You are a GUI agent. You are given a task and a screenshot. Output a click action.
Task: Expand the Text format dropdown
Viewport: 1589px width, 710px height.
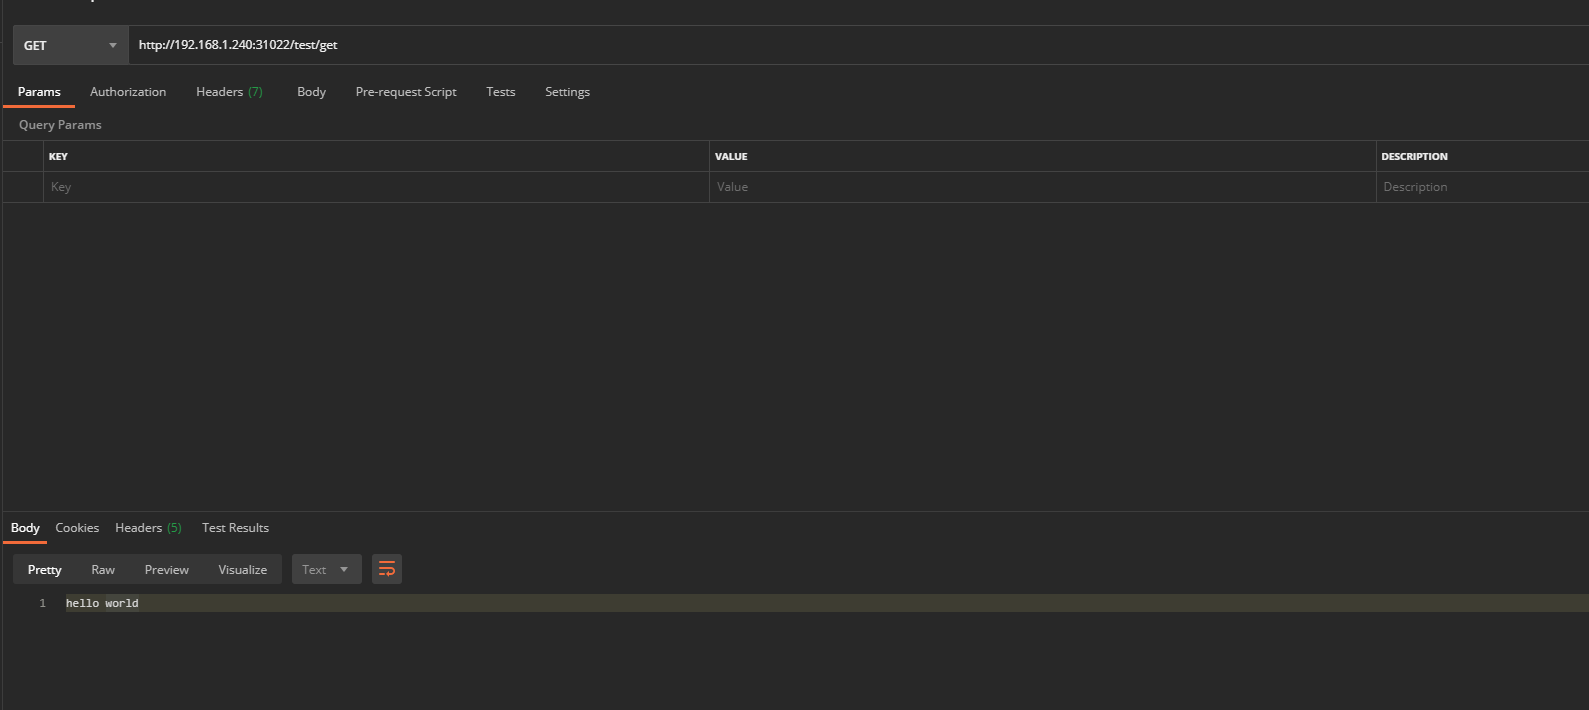pyautogui.click(x=326, y=569)
